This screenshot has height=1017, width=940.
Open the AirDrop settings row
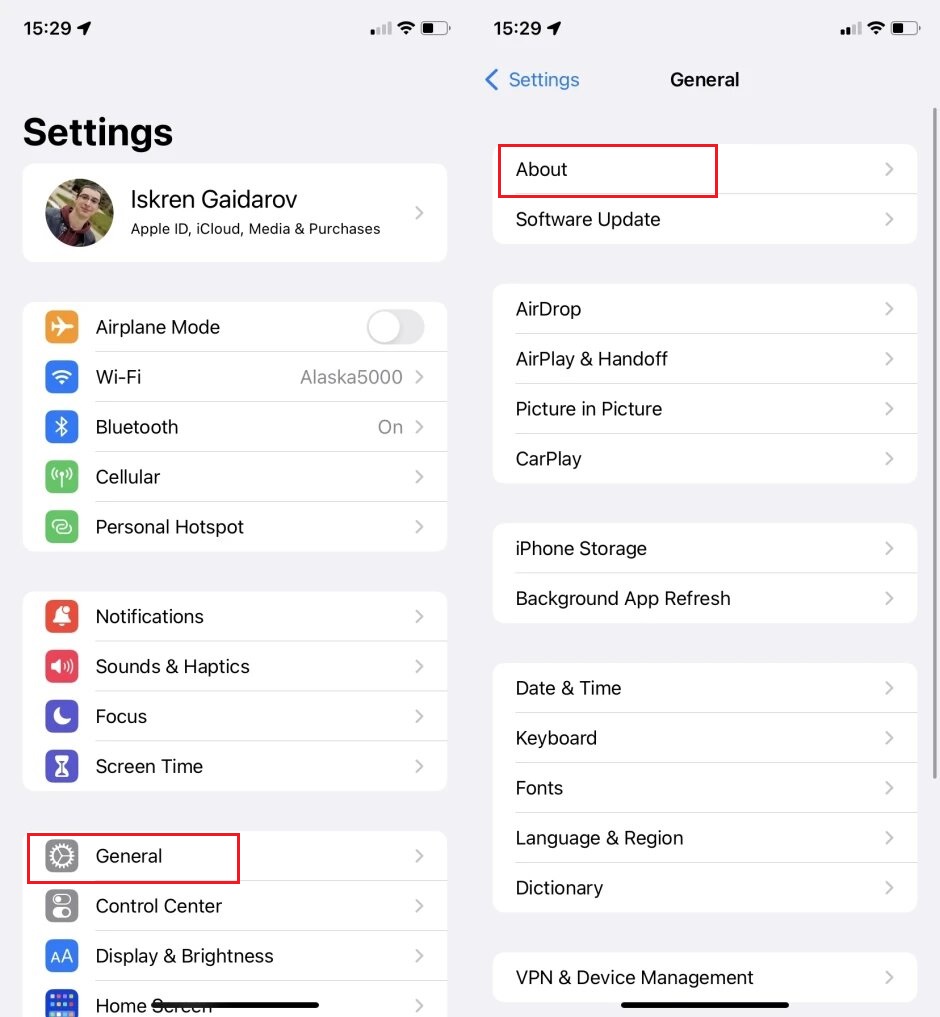[x=705, y=309]
